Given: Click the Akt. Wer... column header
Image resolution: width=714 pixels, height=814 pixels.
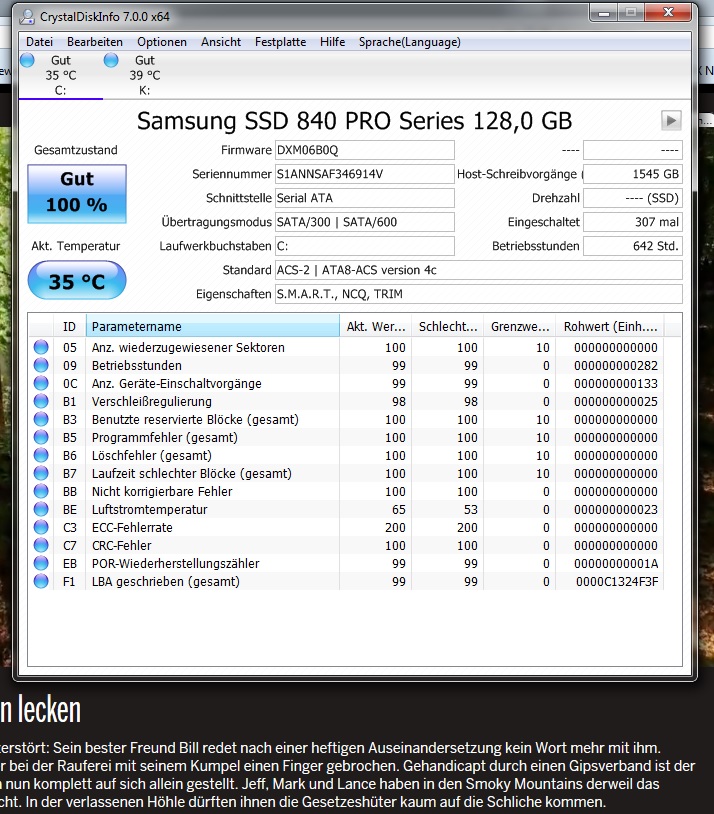Looking at the screenshot, I should [375, 327].
